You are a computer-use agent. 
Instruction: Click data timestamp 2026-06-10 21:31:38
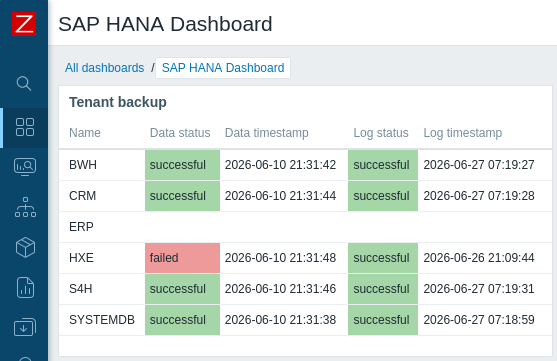point(280,319)
